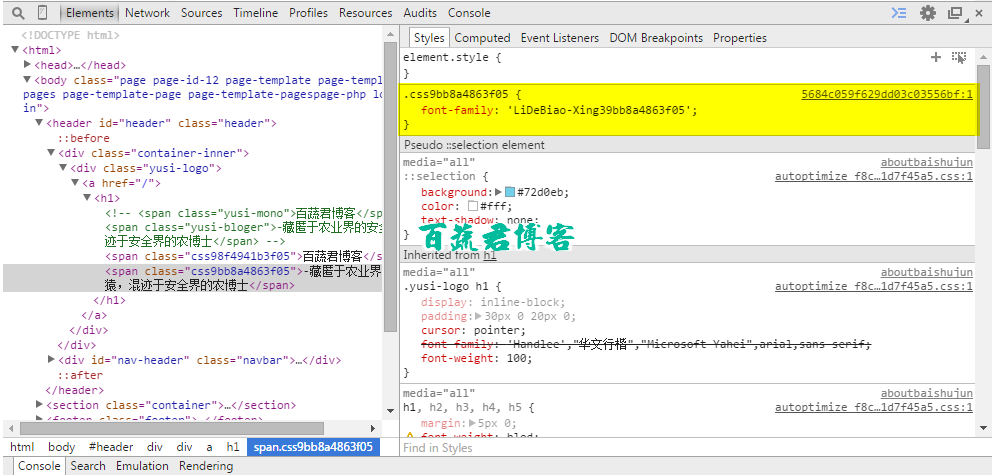Screen dimensions: 993x475
Task: Open color swatch #fff
Action: pos(472,206)
